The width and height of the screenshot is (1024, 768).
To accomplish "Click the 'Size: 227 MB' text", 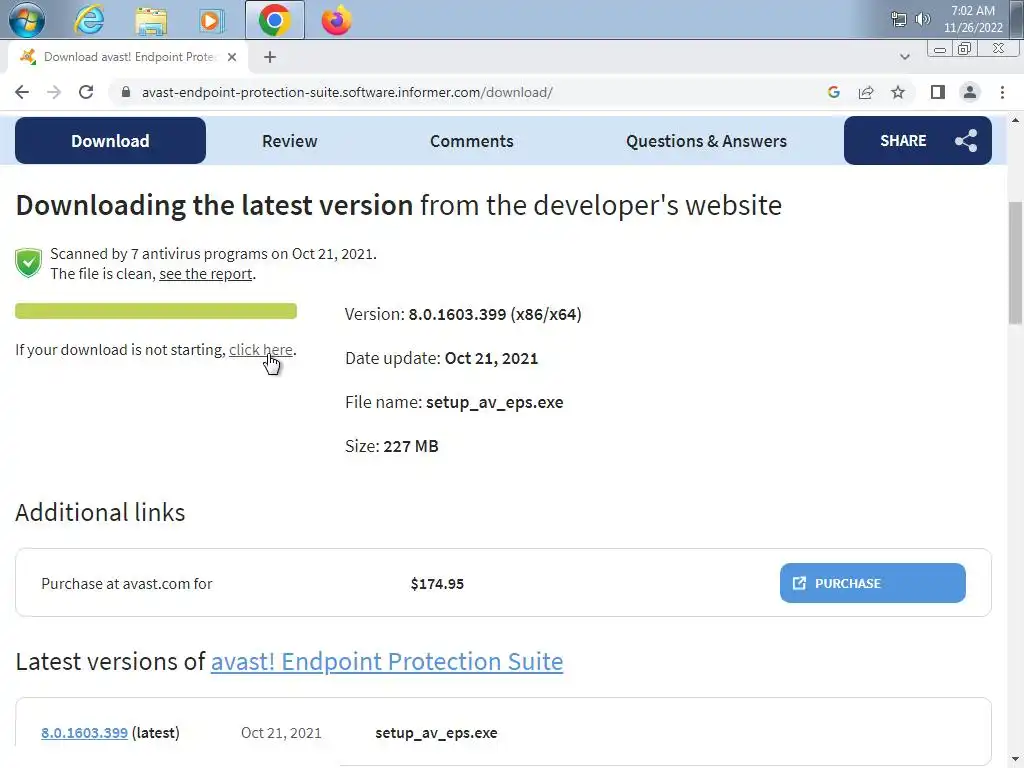I will [392, 446].
